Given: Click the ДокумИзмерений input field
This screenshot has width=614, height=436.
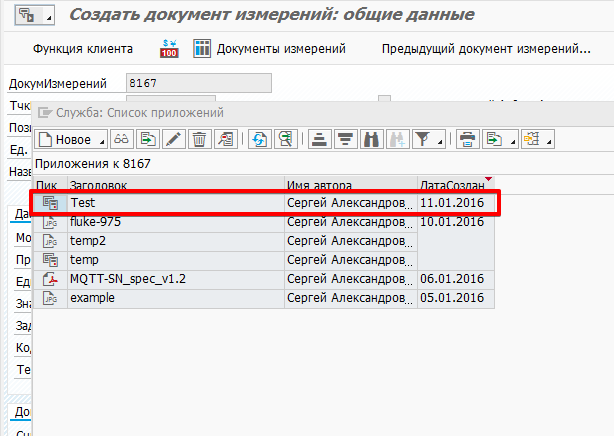Looking at the screenshot, I should (x=198, y=84).
